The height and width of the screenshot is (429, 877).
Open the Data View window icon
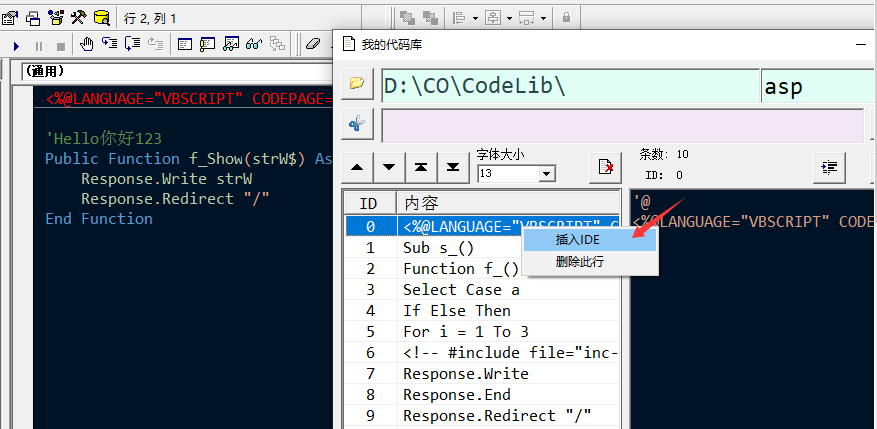click(101, 18)
